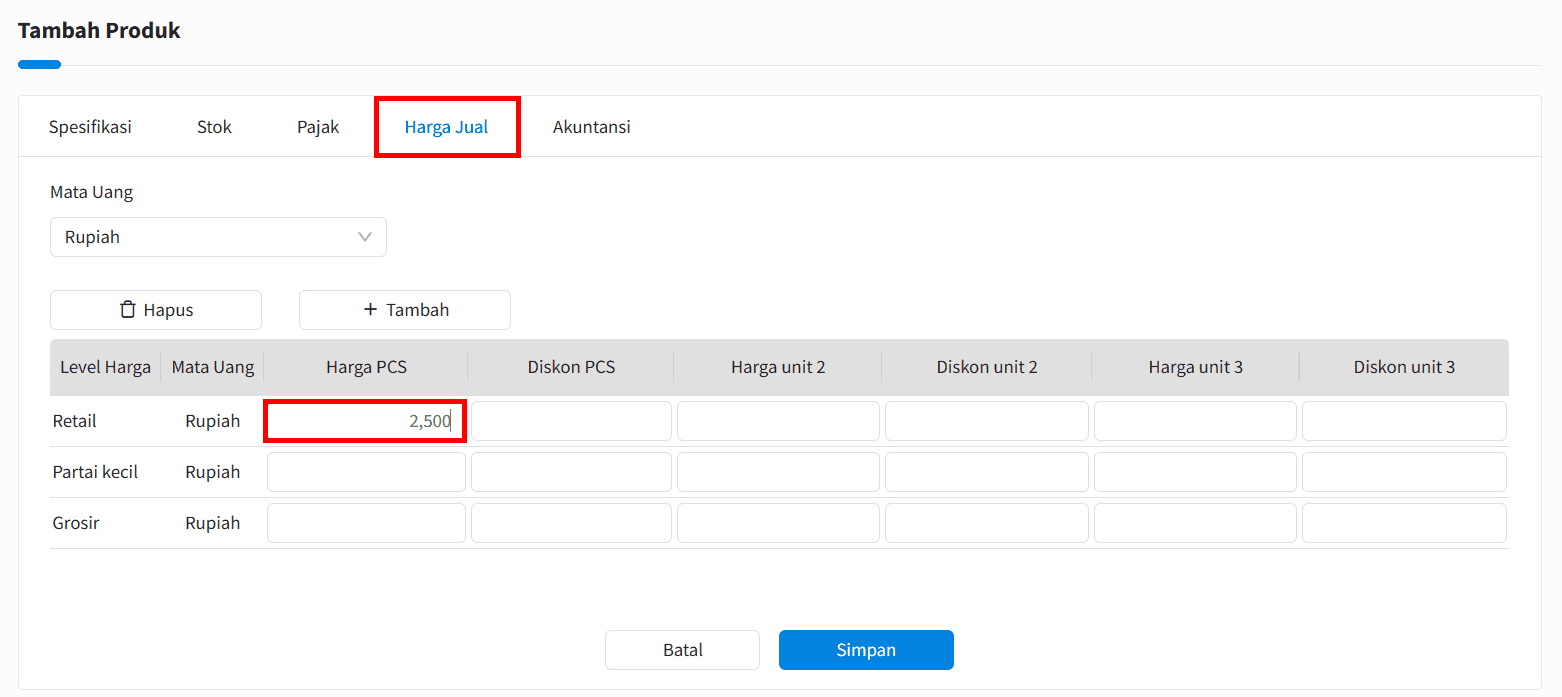Select the Harga Jual tab
The image size is (1562, 697).
click(446, 127)
